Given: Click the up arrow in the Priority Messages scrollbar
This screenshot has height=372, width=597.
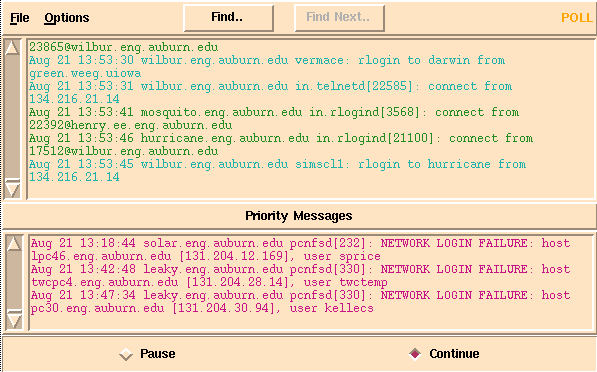Looking at the screenshot, I should click(x=14, y=244).
